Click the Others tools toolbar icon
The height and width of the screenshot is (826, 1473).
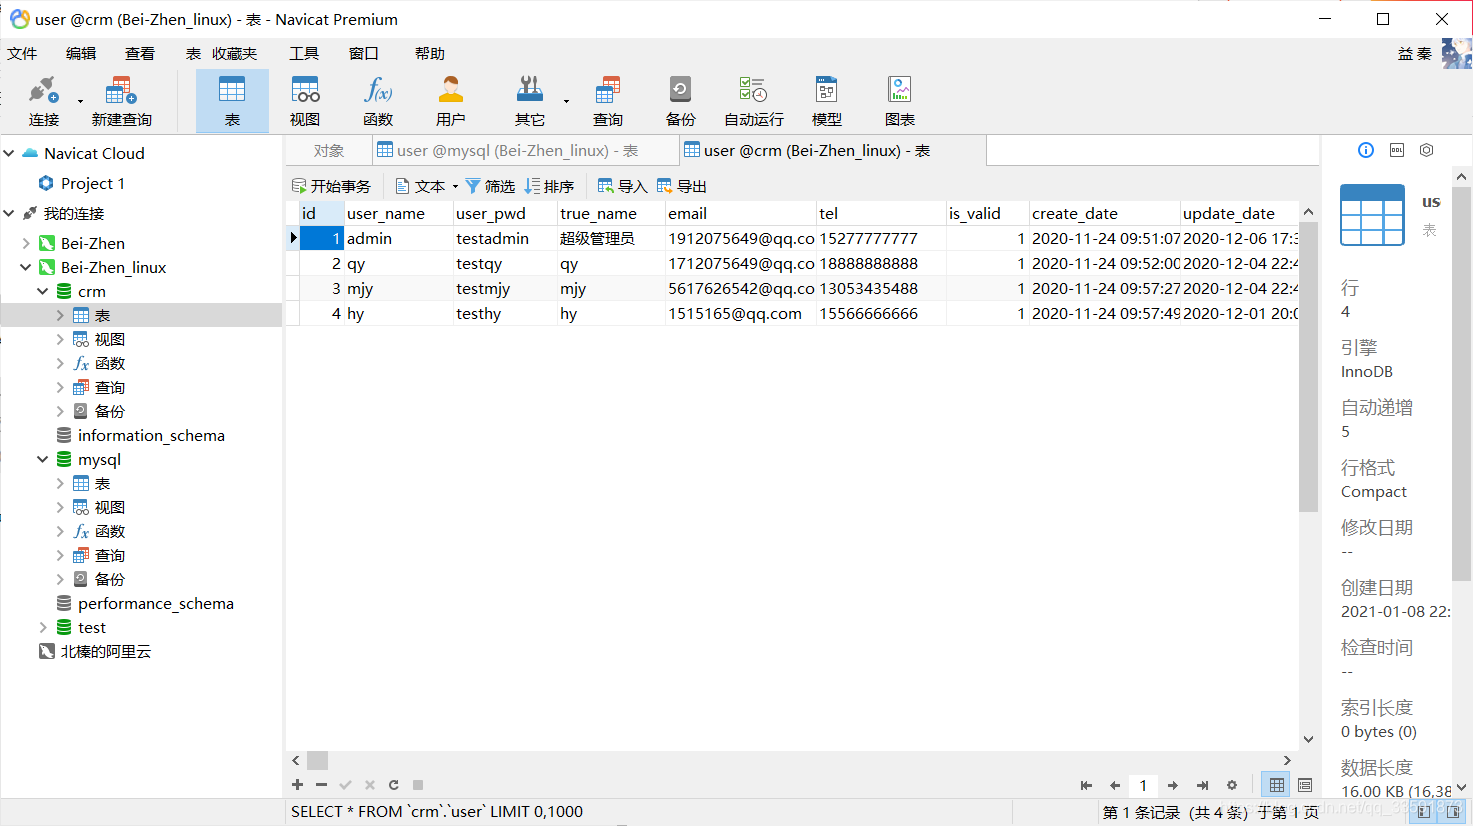pyautogui.click(x=529, y=100)
